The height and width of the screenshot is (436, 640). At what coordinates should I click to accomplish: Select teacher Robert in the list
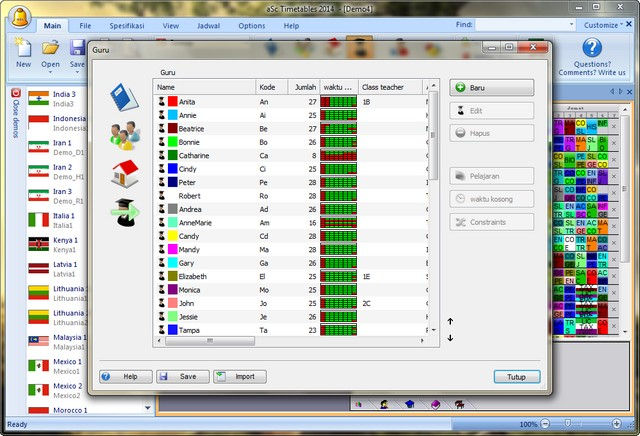click(291, 196)
